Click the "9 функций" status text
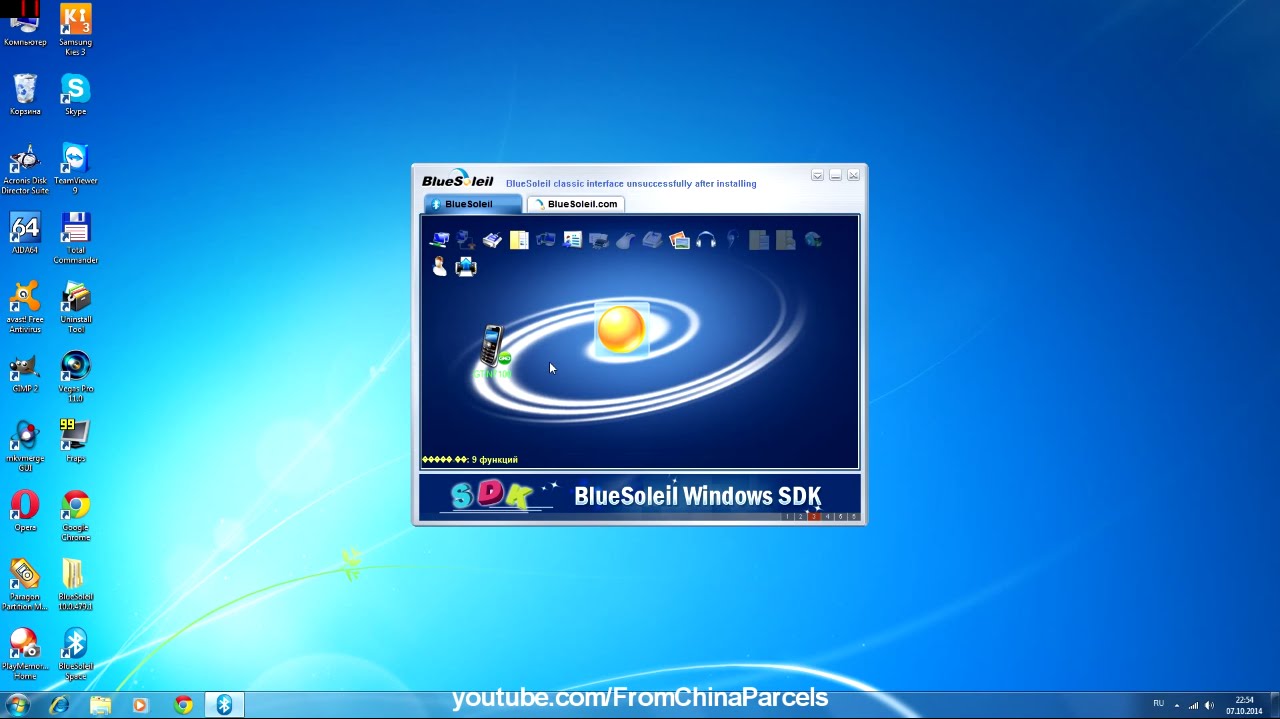Image resolution: width=1280 pixels, height=719 pixels. (x=494, y=460)
